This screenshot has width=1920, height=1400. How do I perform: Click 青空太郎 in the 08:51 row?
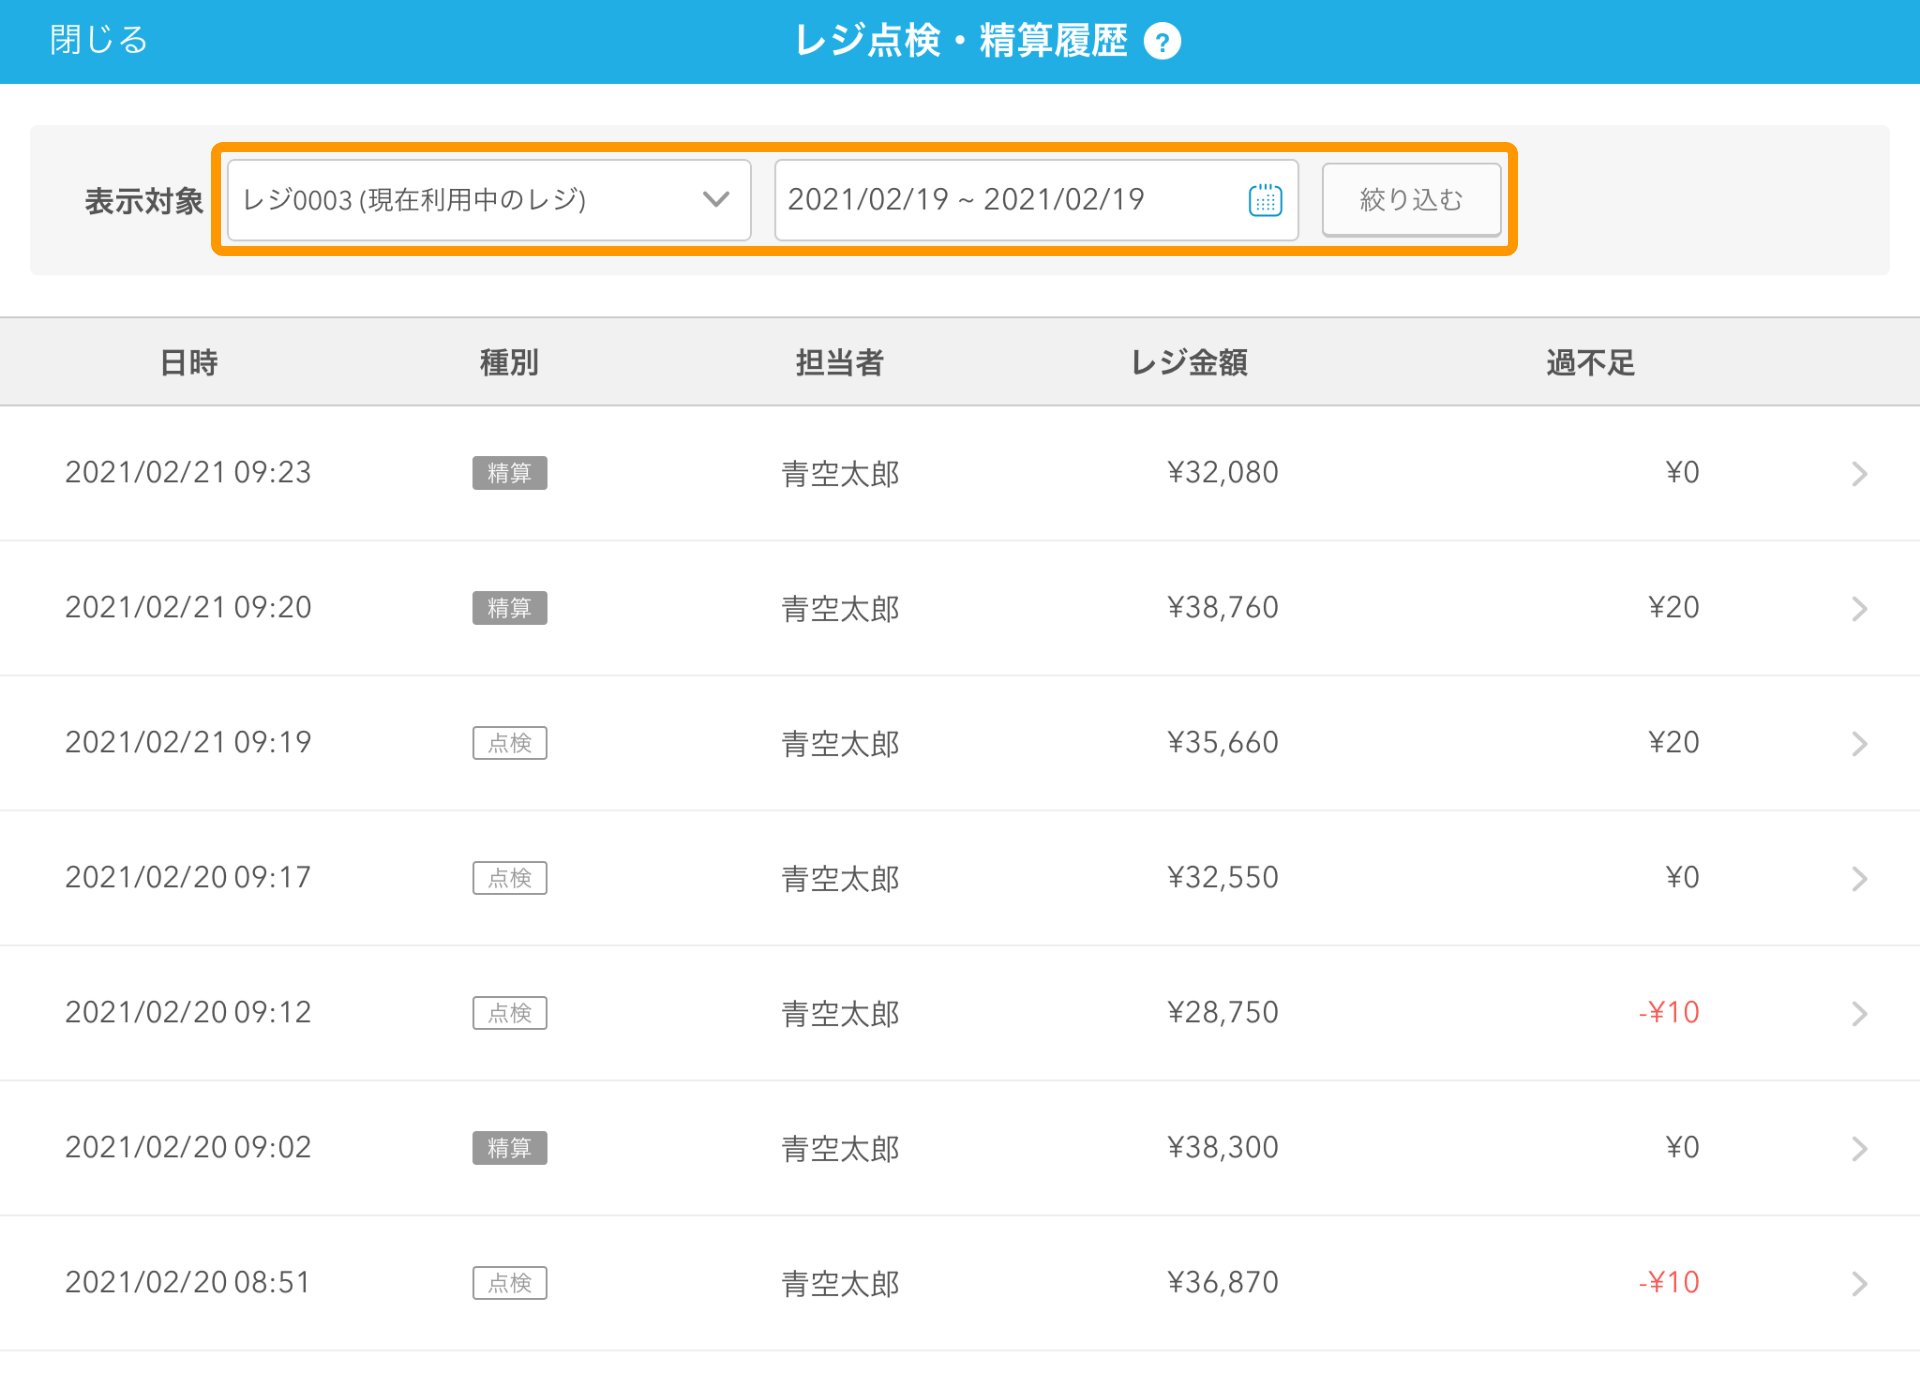[840, 1283]
